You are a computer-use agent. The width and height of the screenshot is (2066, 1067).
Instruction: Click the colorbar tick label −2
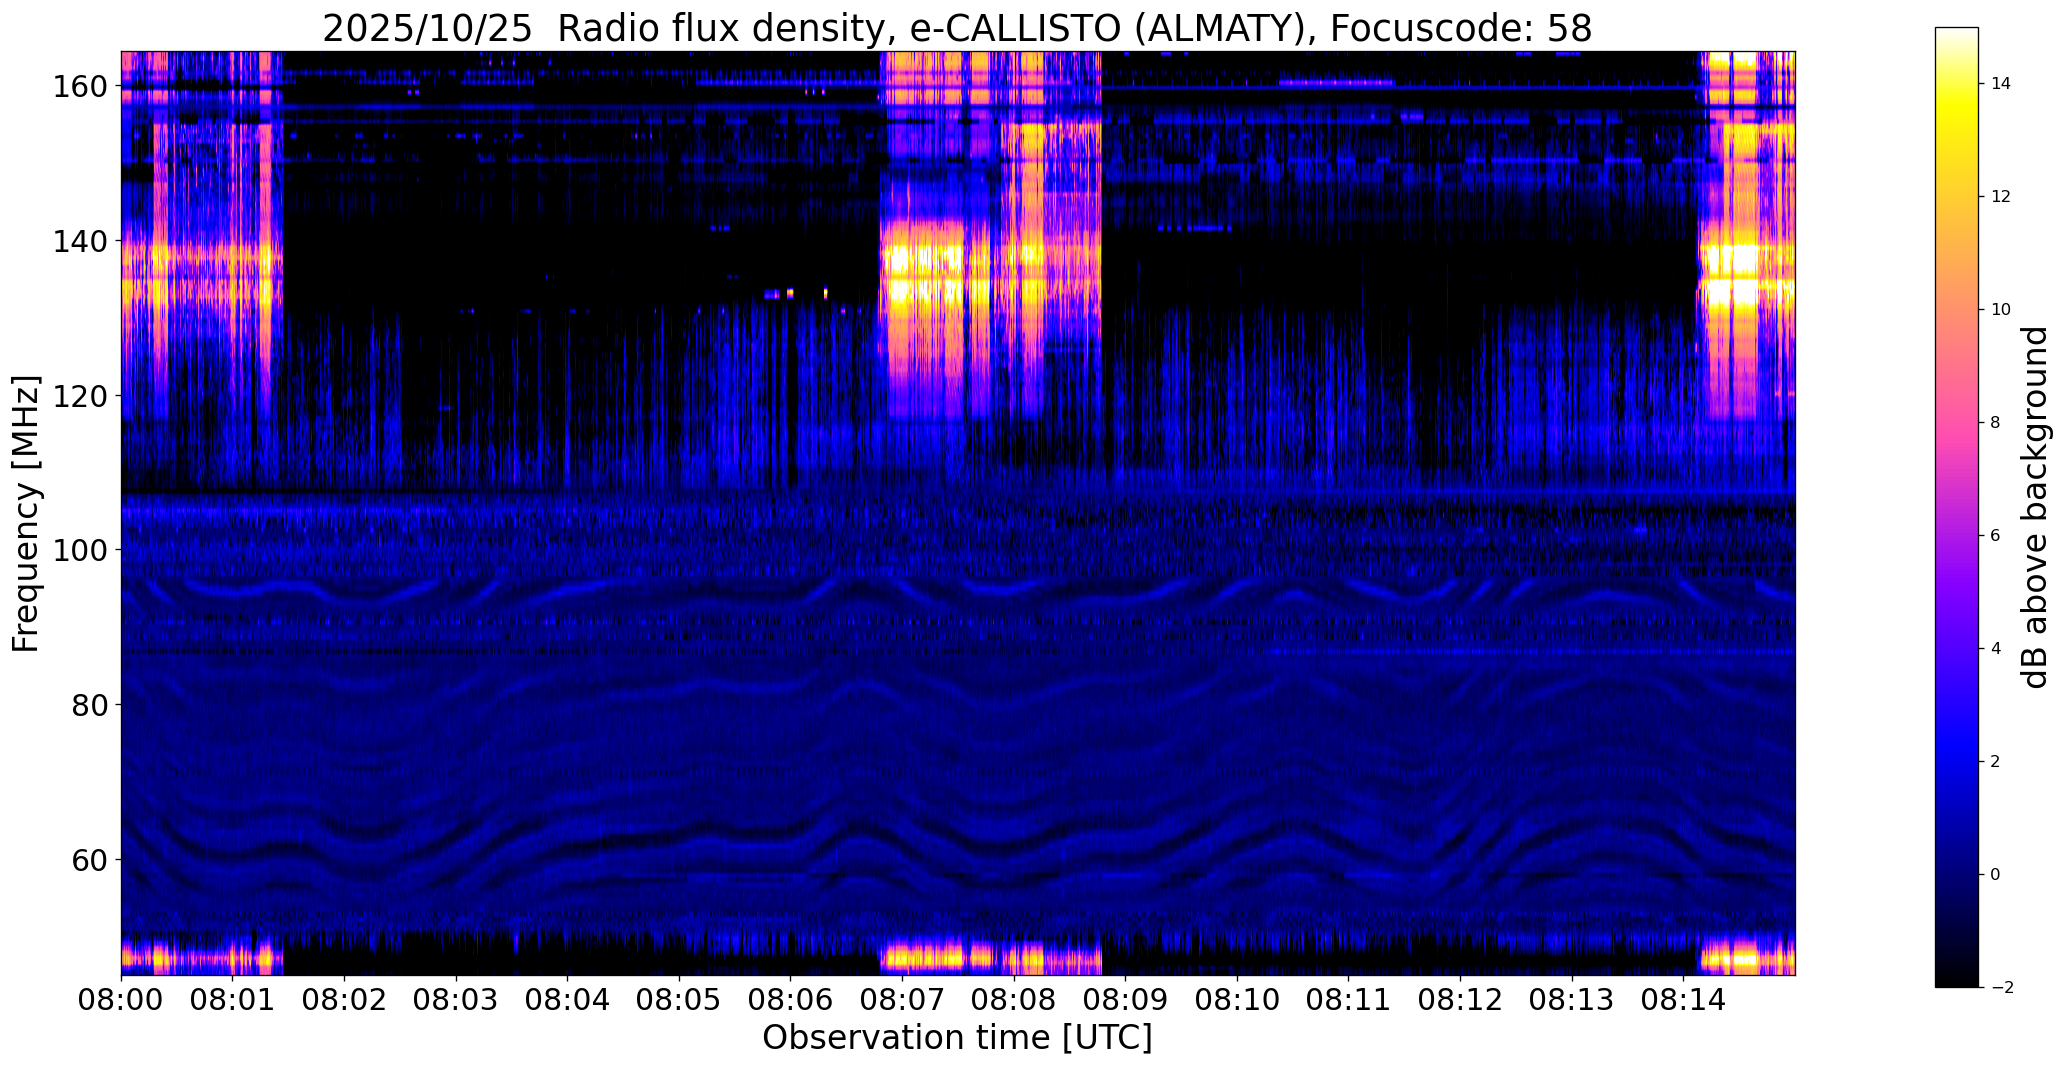point(2002,988)
